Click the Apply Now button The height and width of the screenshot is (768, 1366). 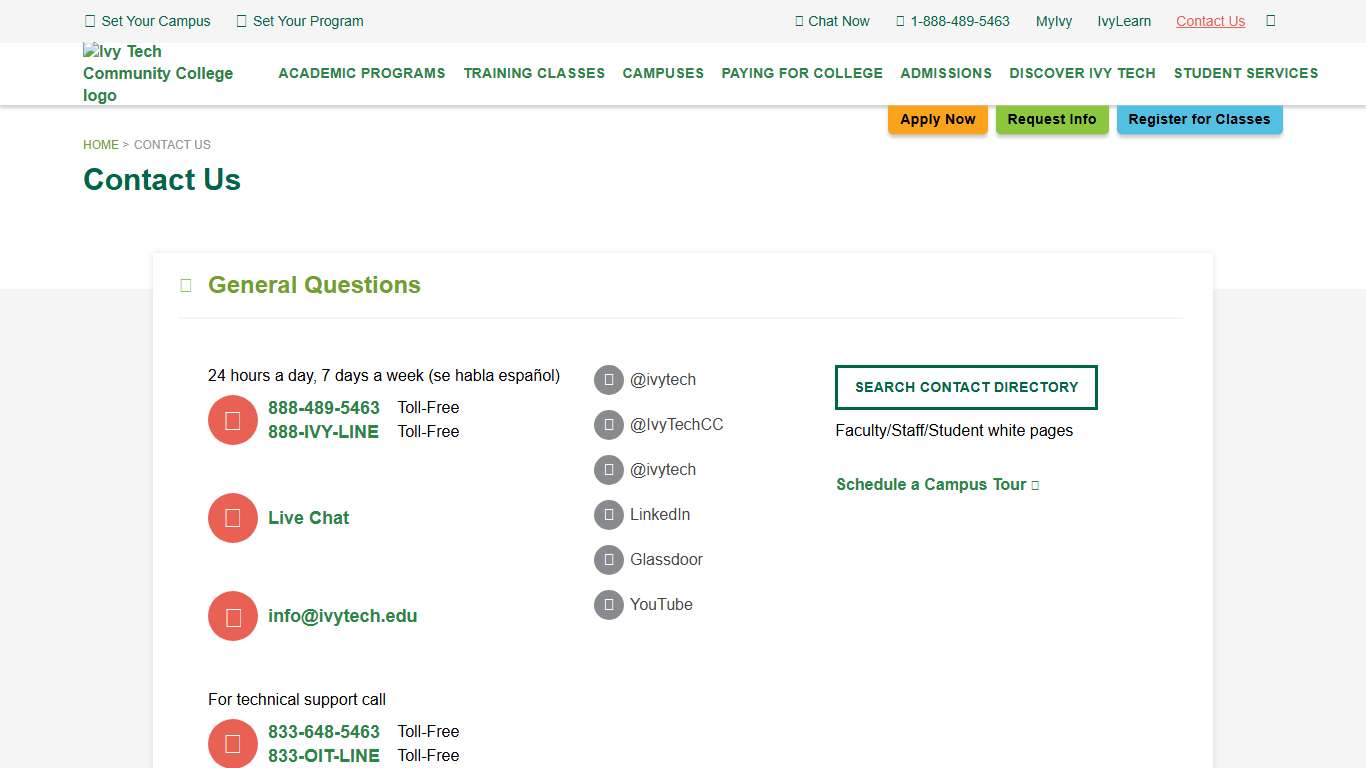[x=937, y=119]
